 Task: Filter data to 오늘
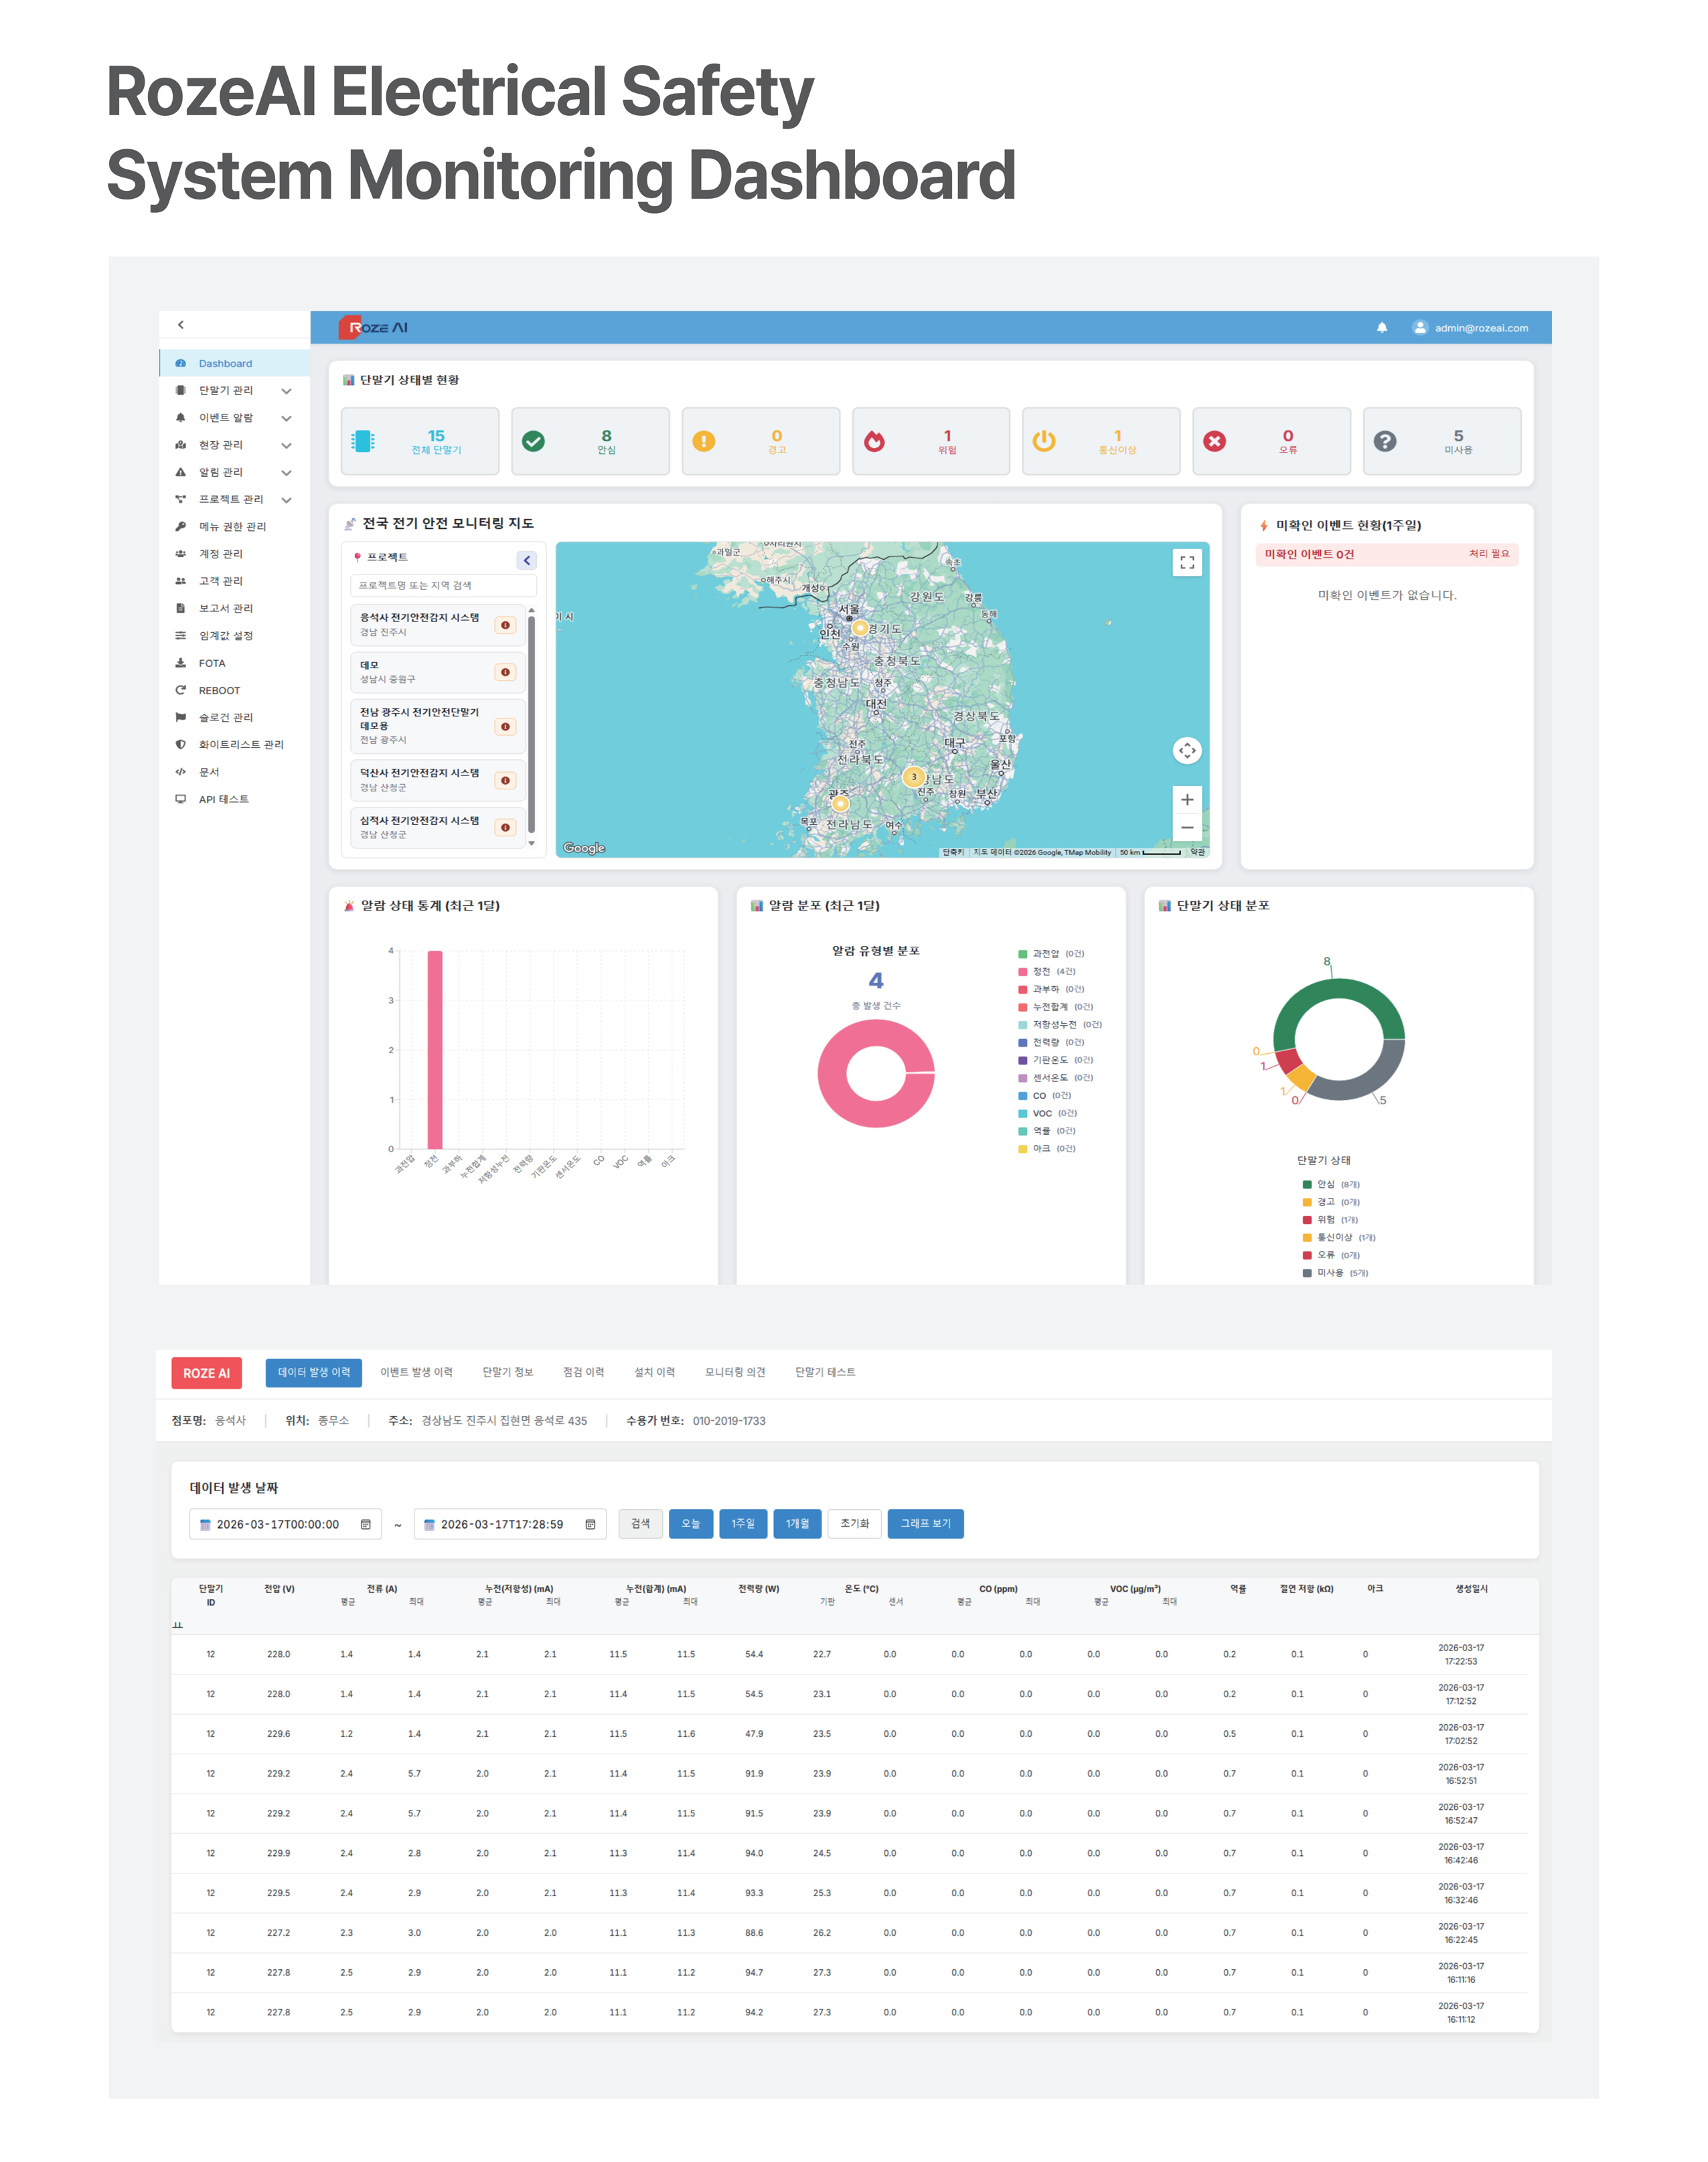pyautogui.click(x=691, y=1523)
